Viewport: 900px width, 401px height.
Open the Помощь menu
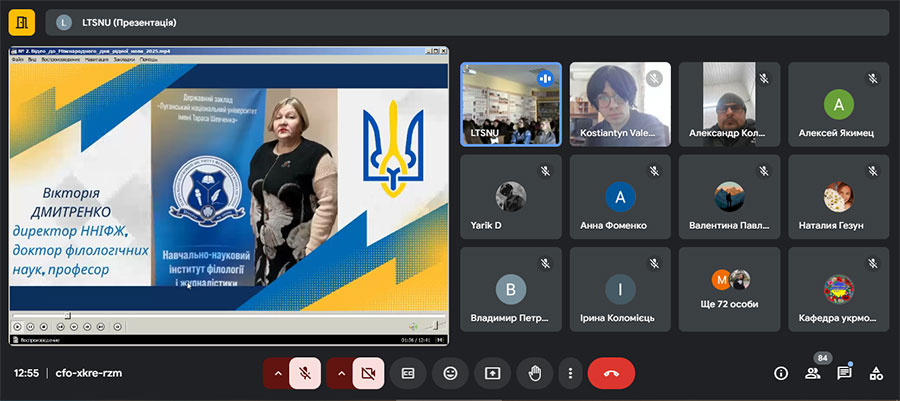coord(149,59)
